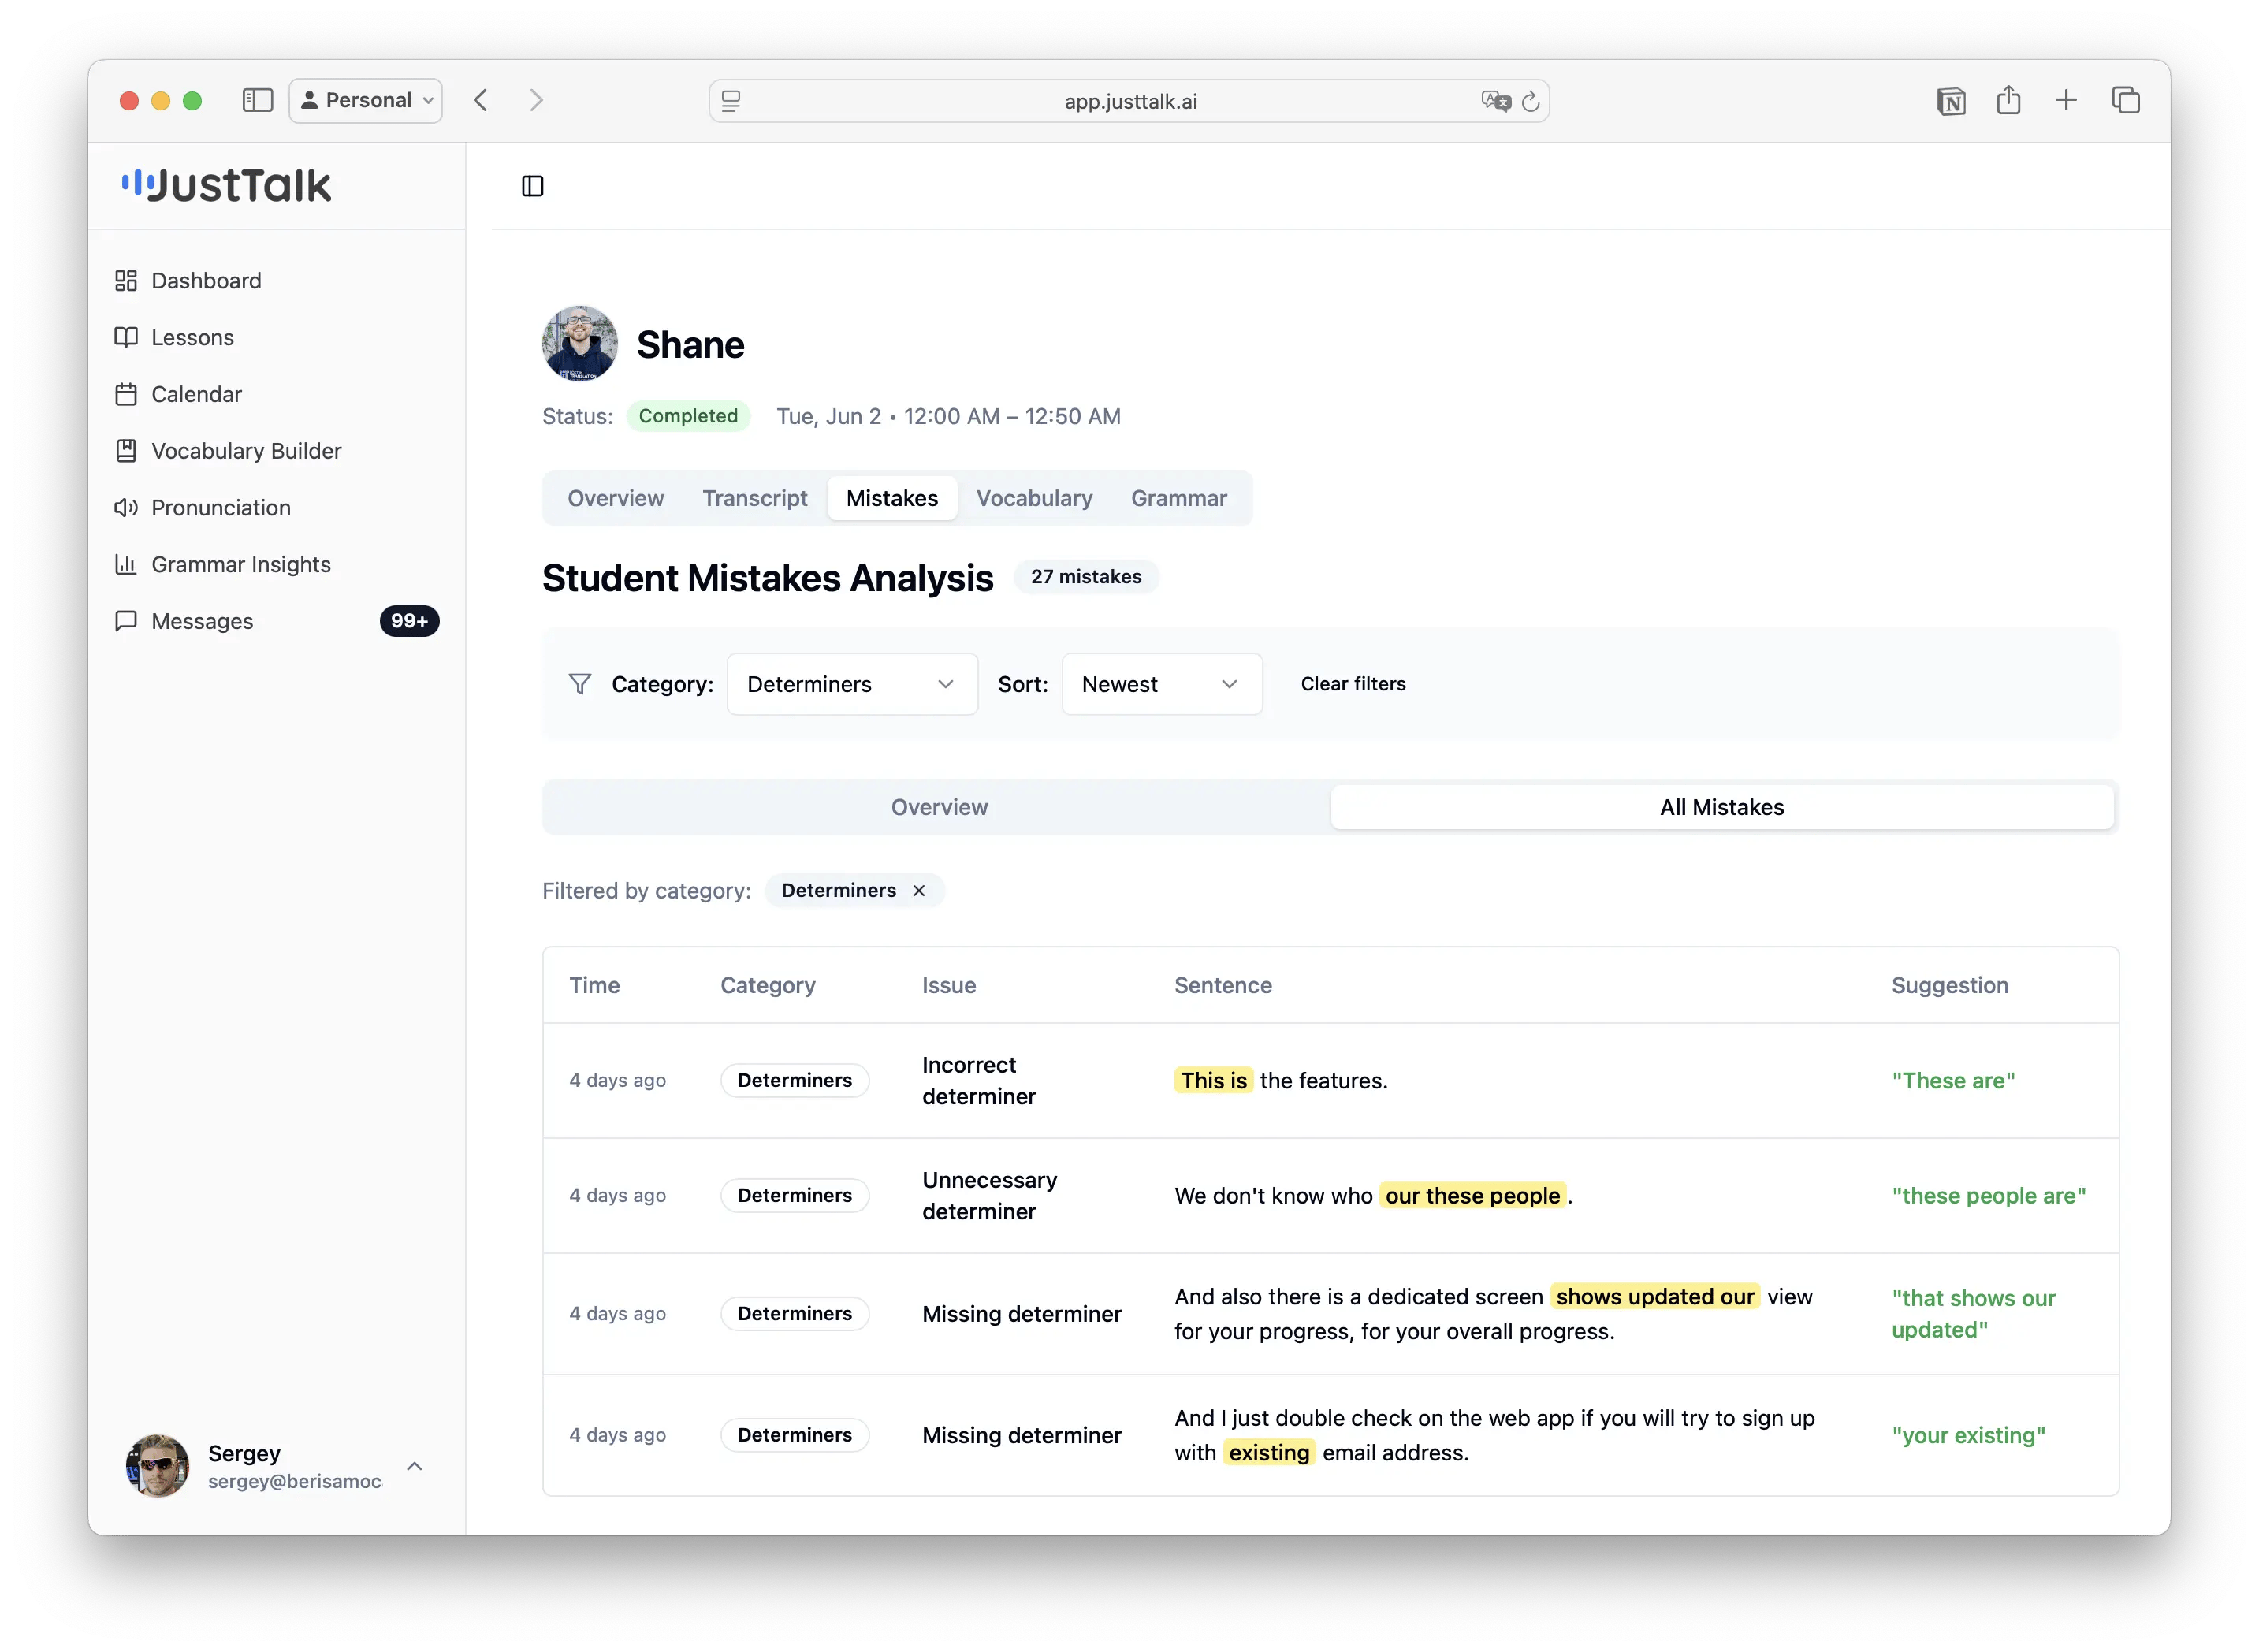Click the Suggestion column header

(x=1950, y=985)
